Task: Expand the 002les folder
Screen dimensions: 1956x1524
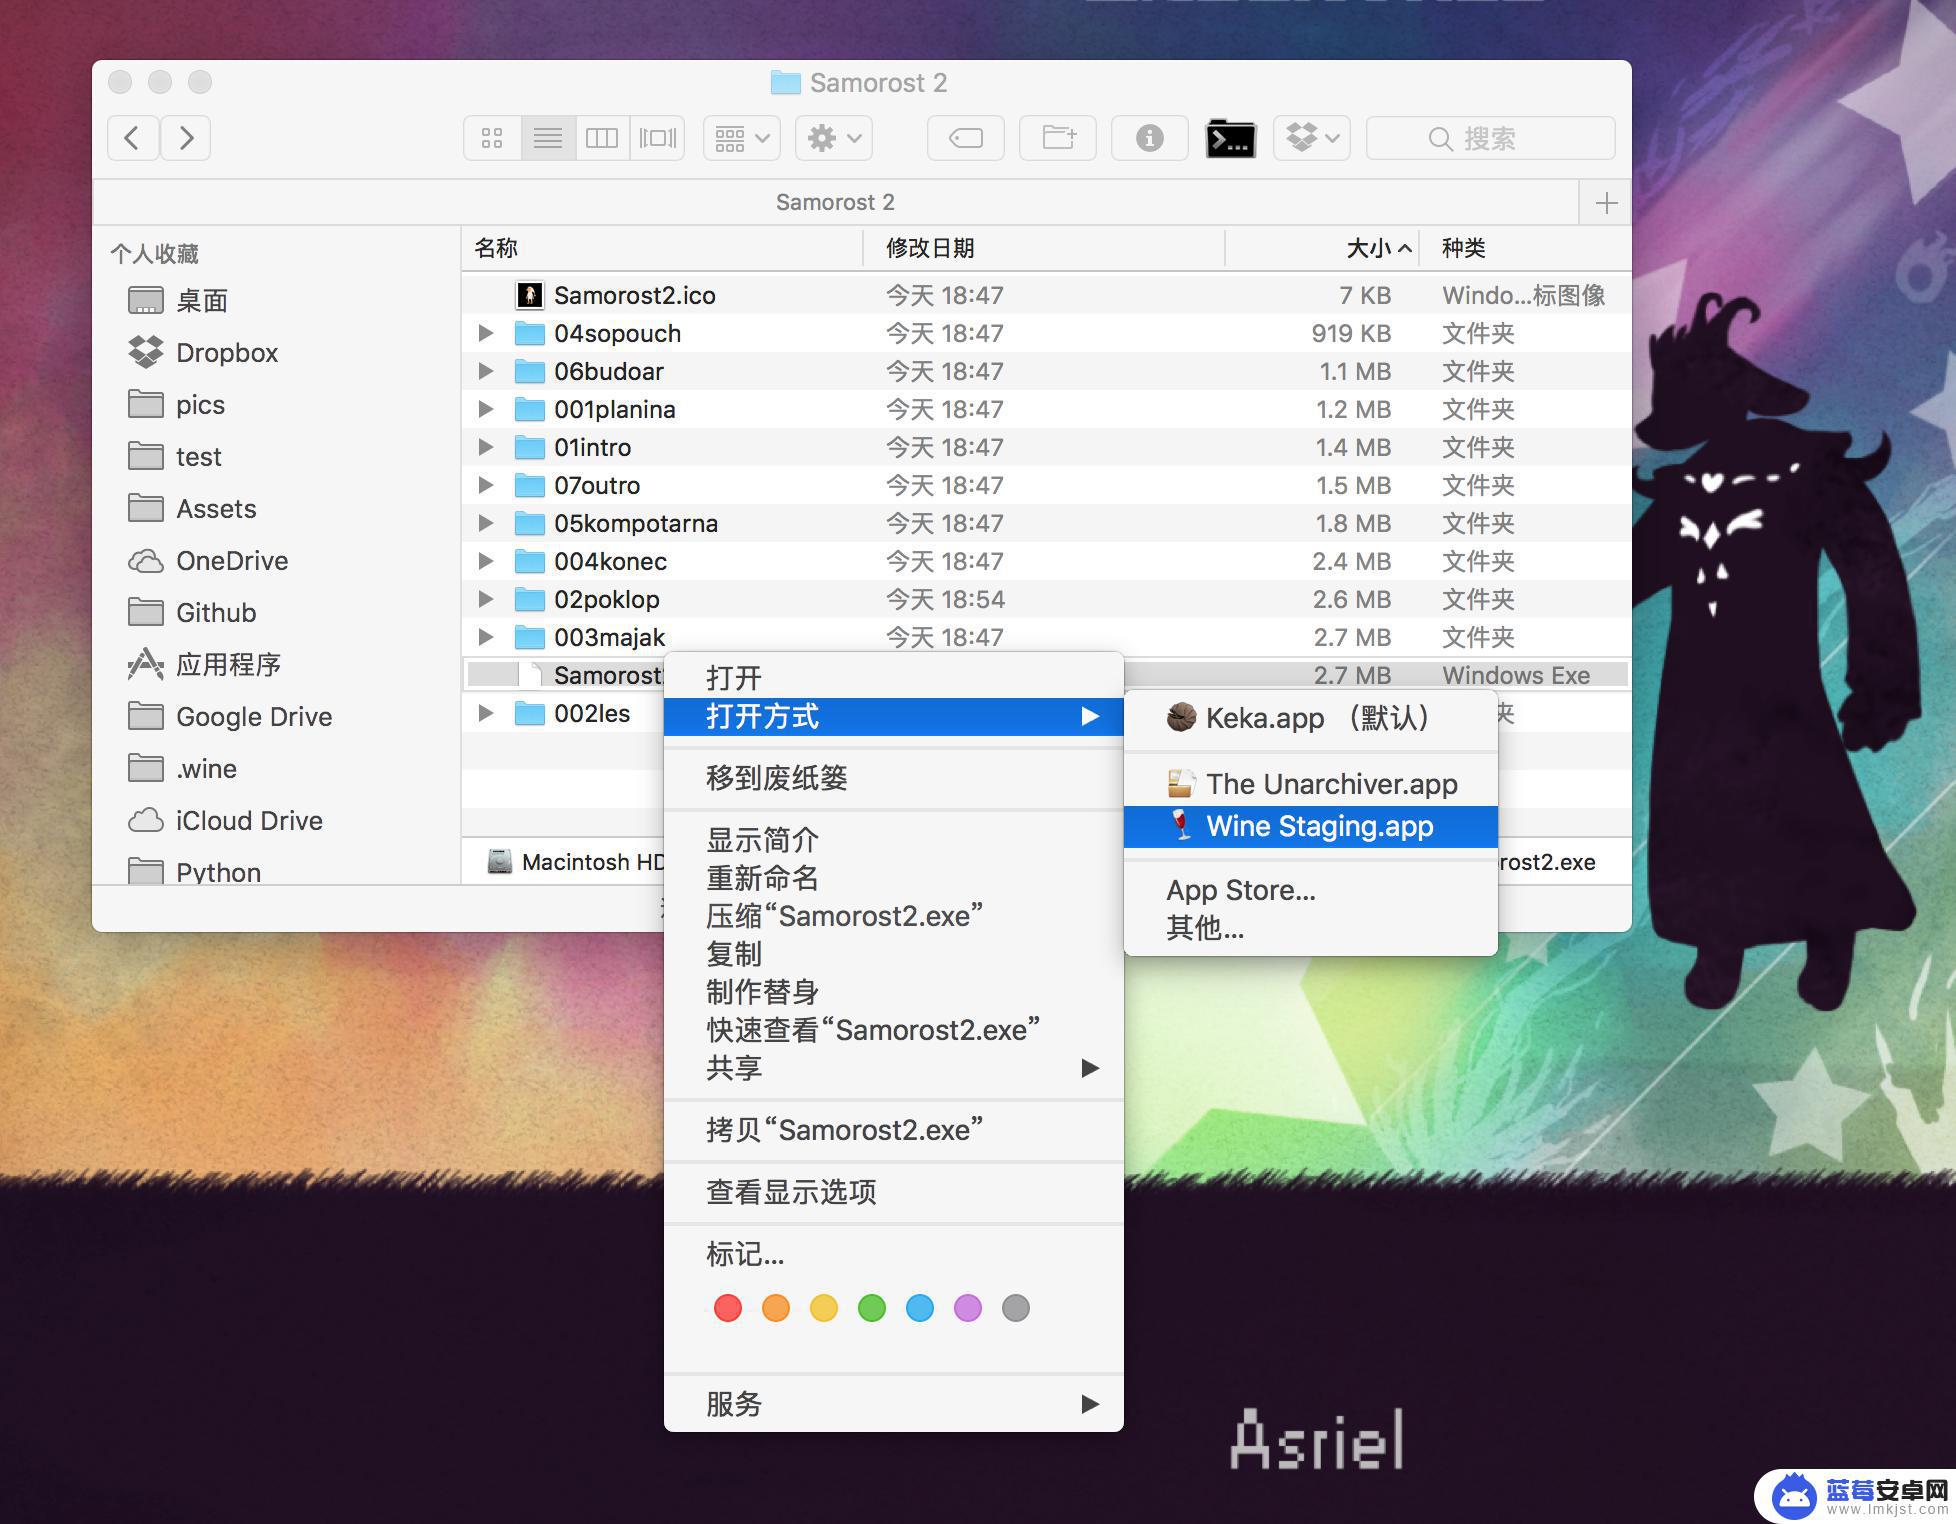Action: (486, 713)
